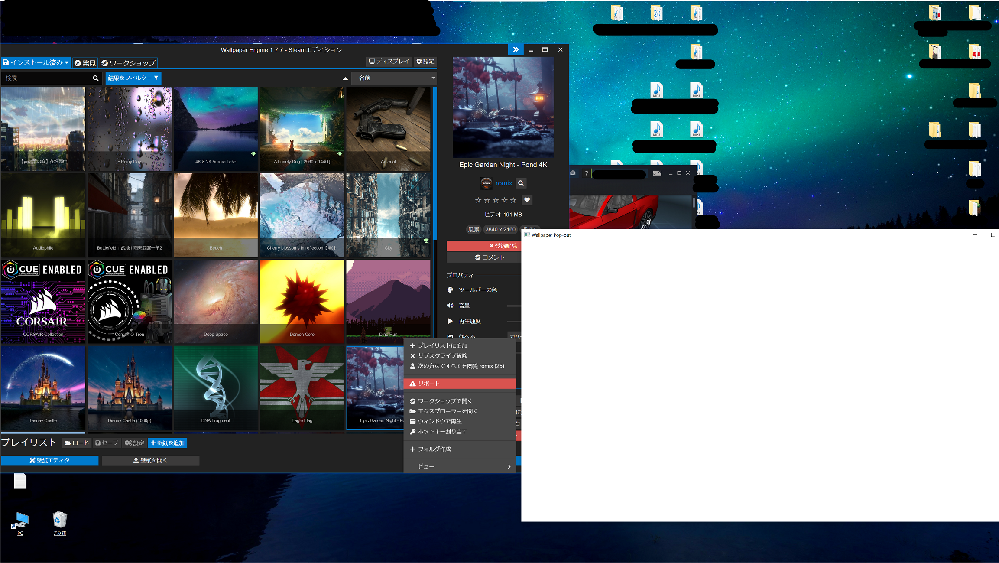This screenshot has width=999, height=563.
Task: Choose ワークショップで開く in the context menu
Action: pyautogui.click(x=460, y=401)
